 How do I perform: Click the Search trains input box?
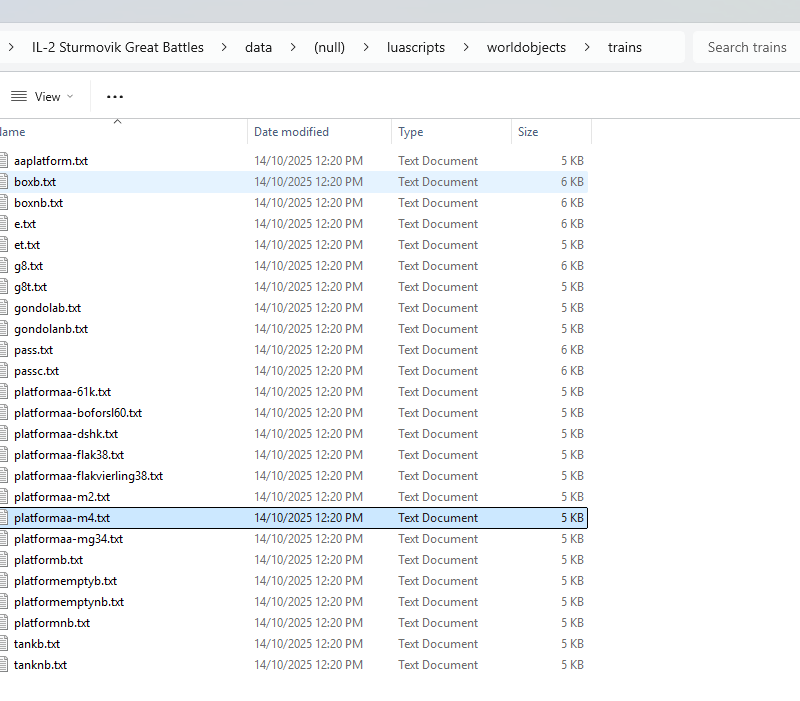point(747,47)
